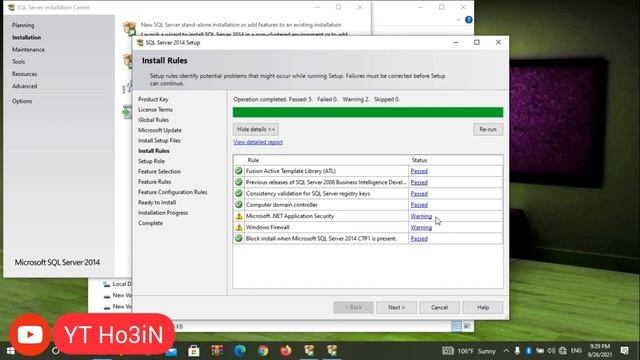Click the green completed progress bar
640x360 pixels.
tap(368, 112)
